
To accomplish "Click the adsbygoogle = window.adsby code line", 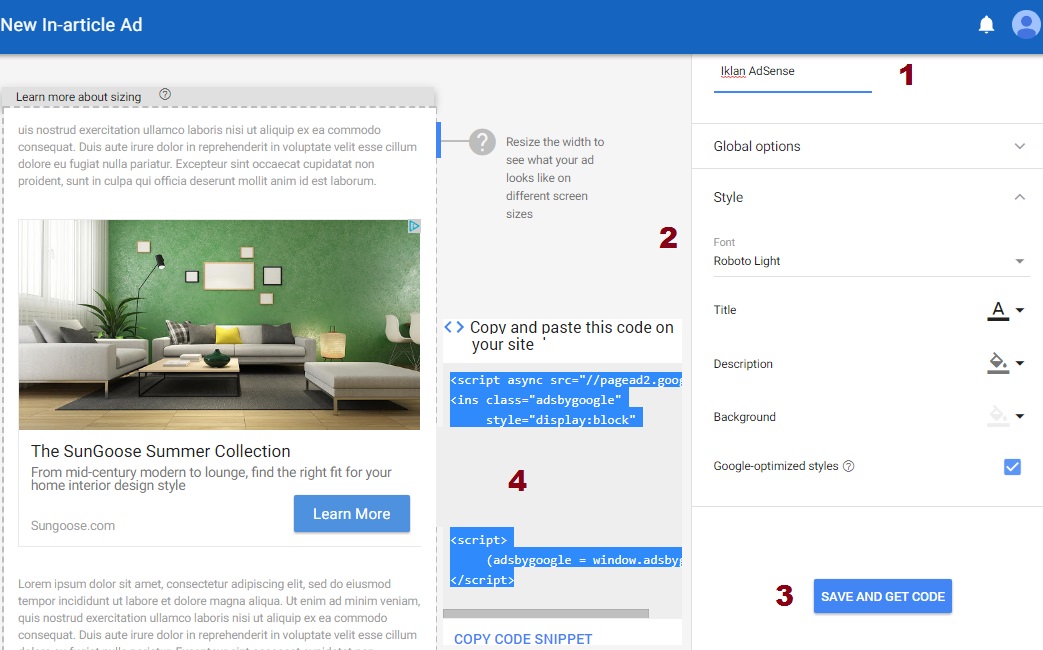I will point(584,560).
